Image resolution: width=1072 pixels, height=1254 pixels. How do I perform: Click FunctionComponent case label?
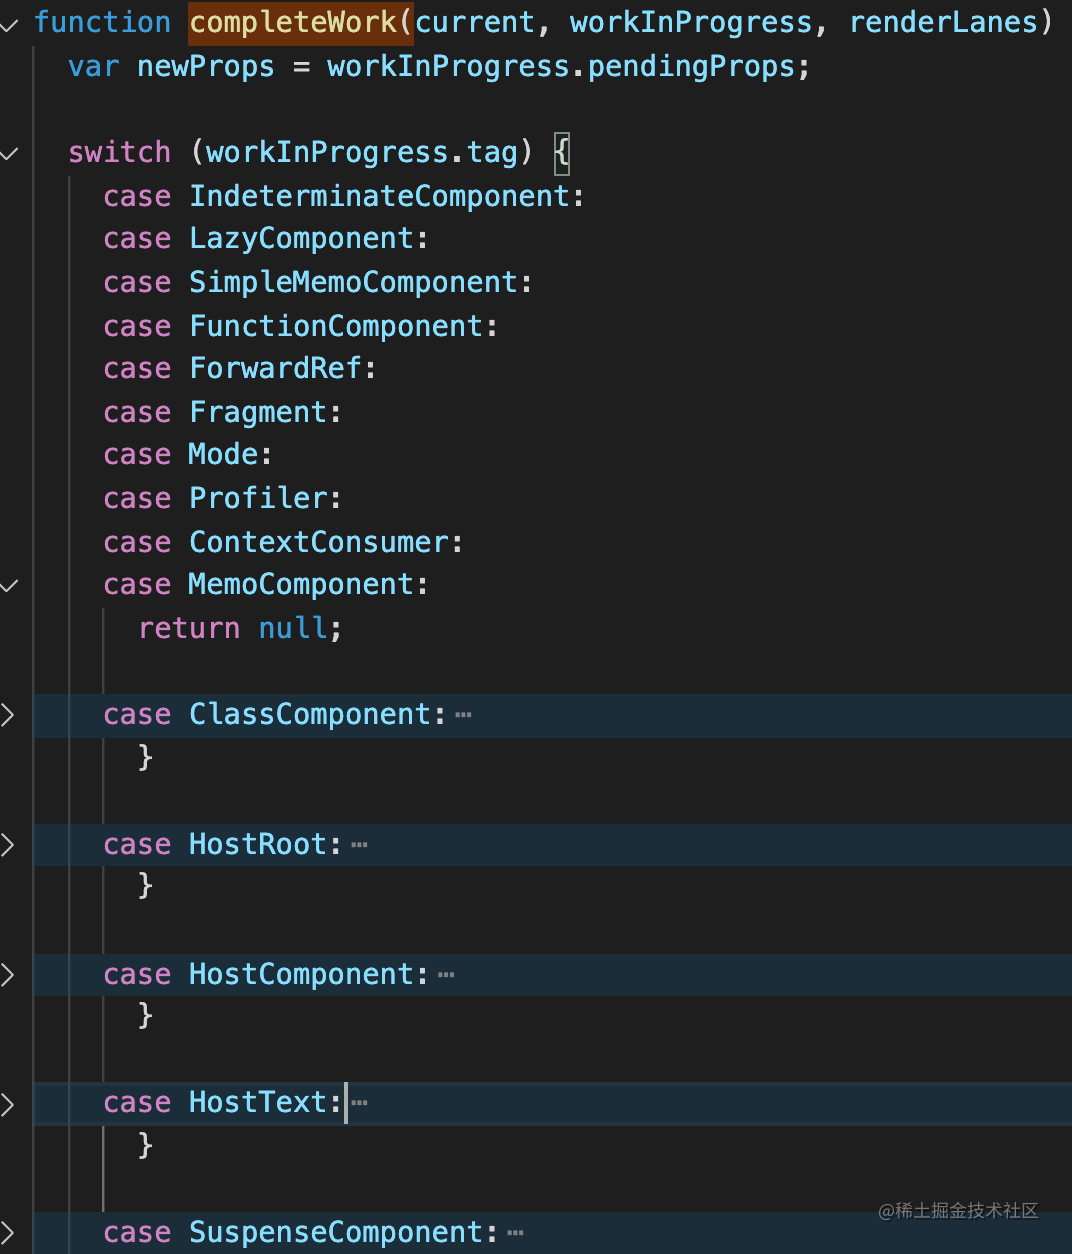[336, 326]
